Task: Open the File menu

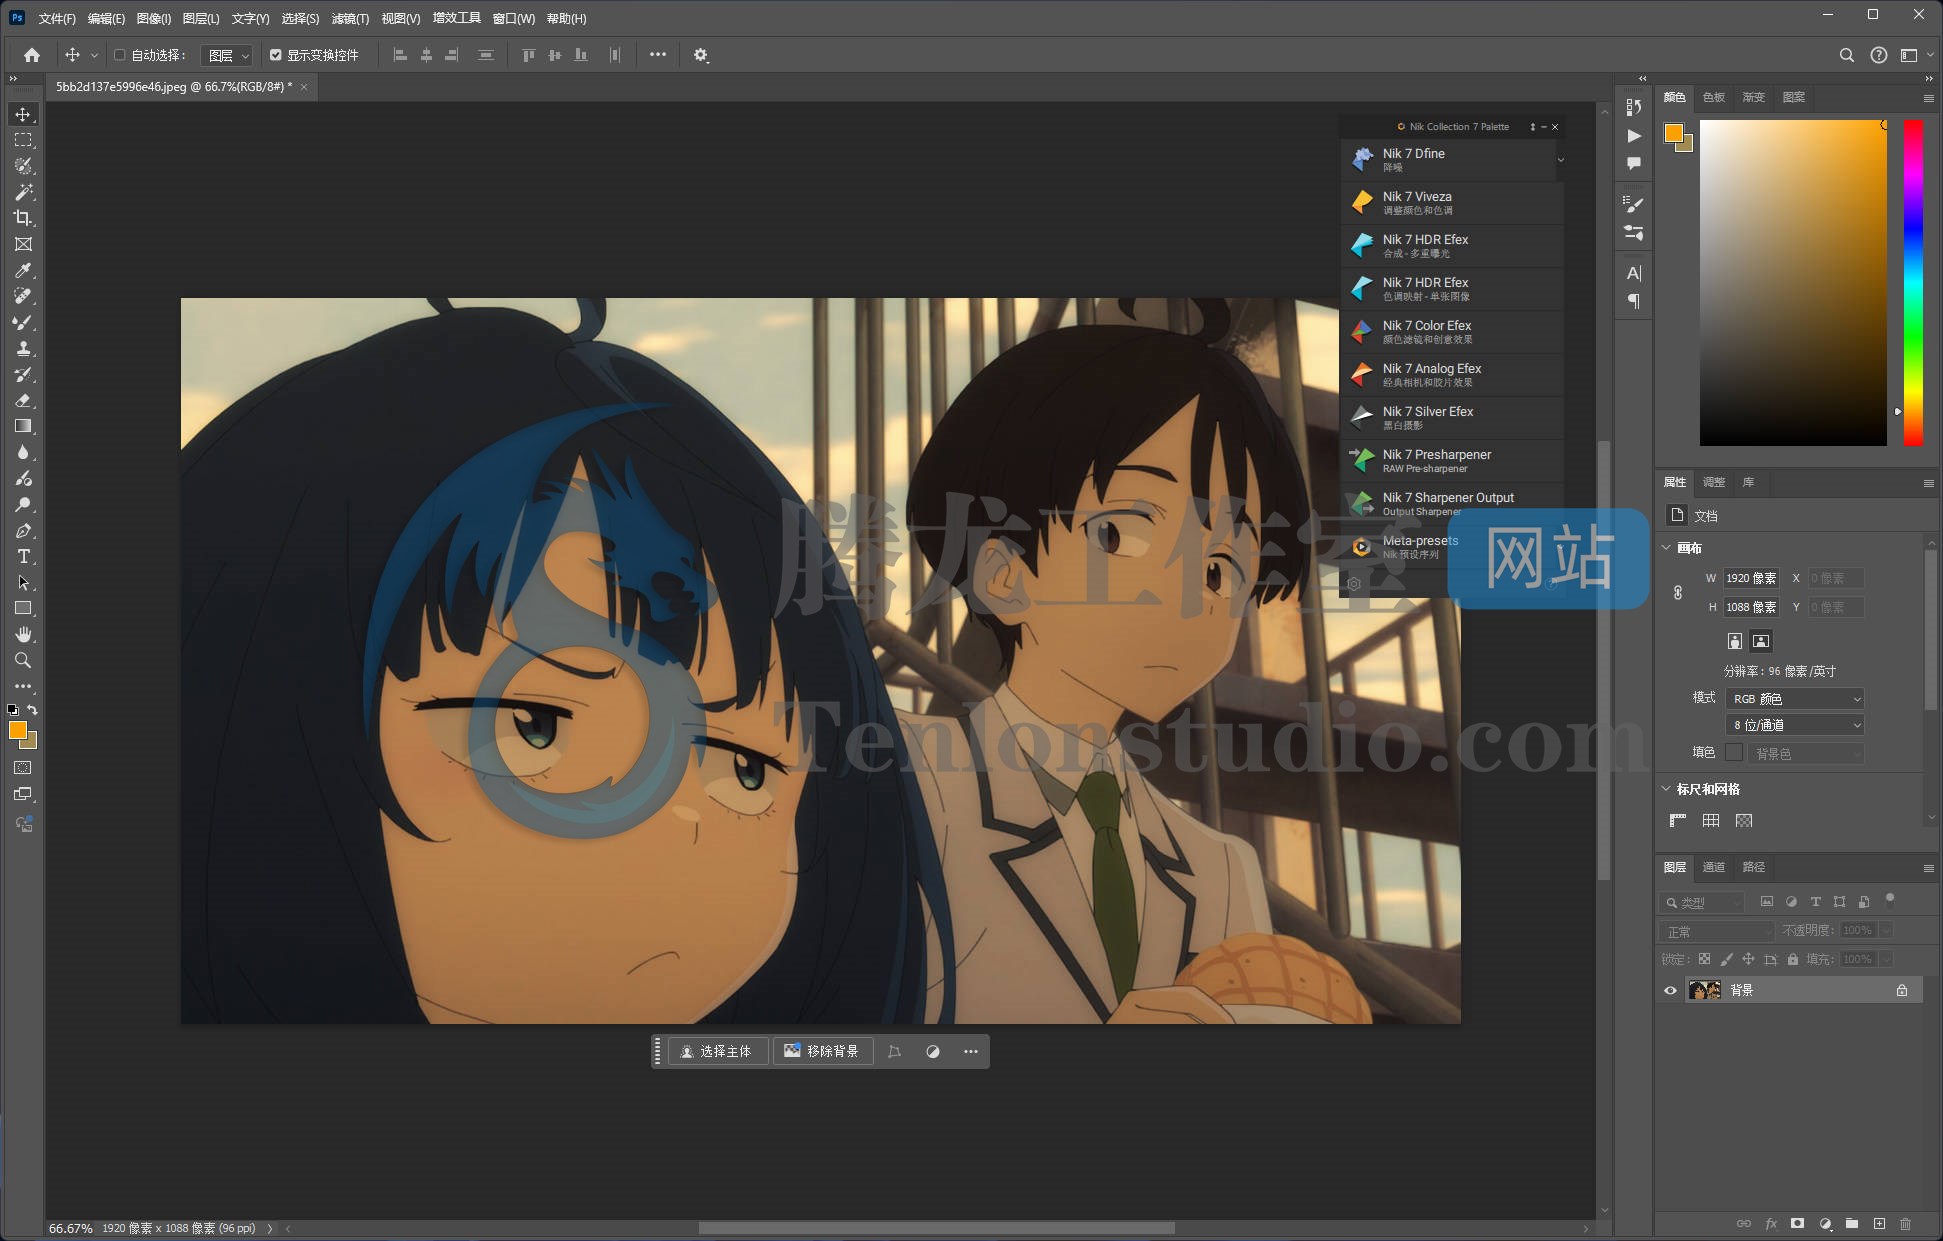Action: [56, 18]
